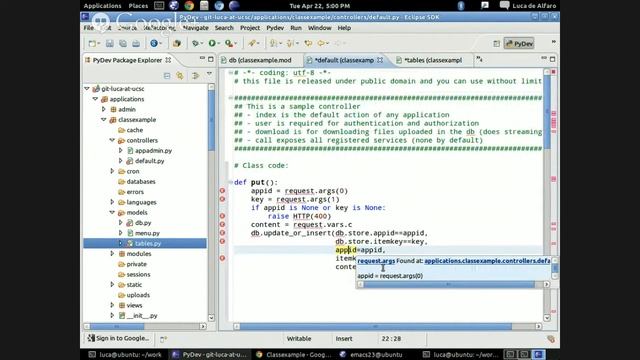The image size is (640, 360).
Task: Open the Applications menu in top panel
Action: (x=102, y=6)
